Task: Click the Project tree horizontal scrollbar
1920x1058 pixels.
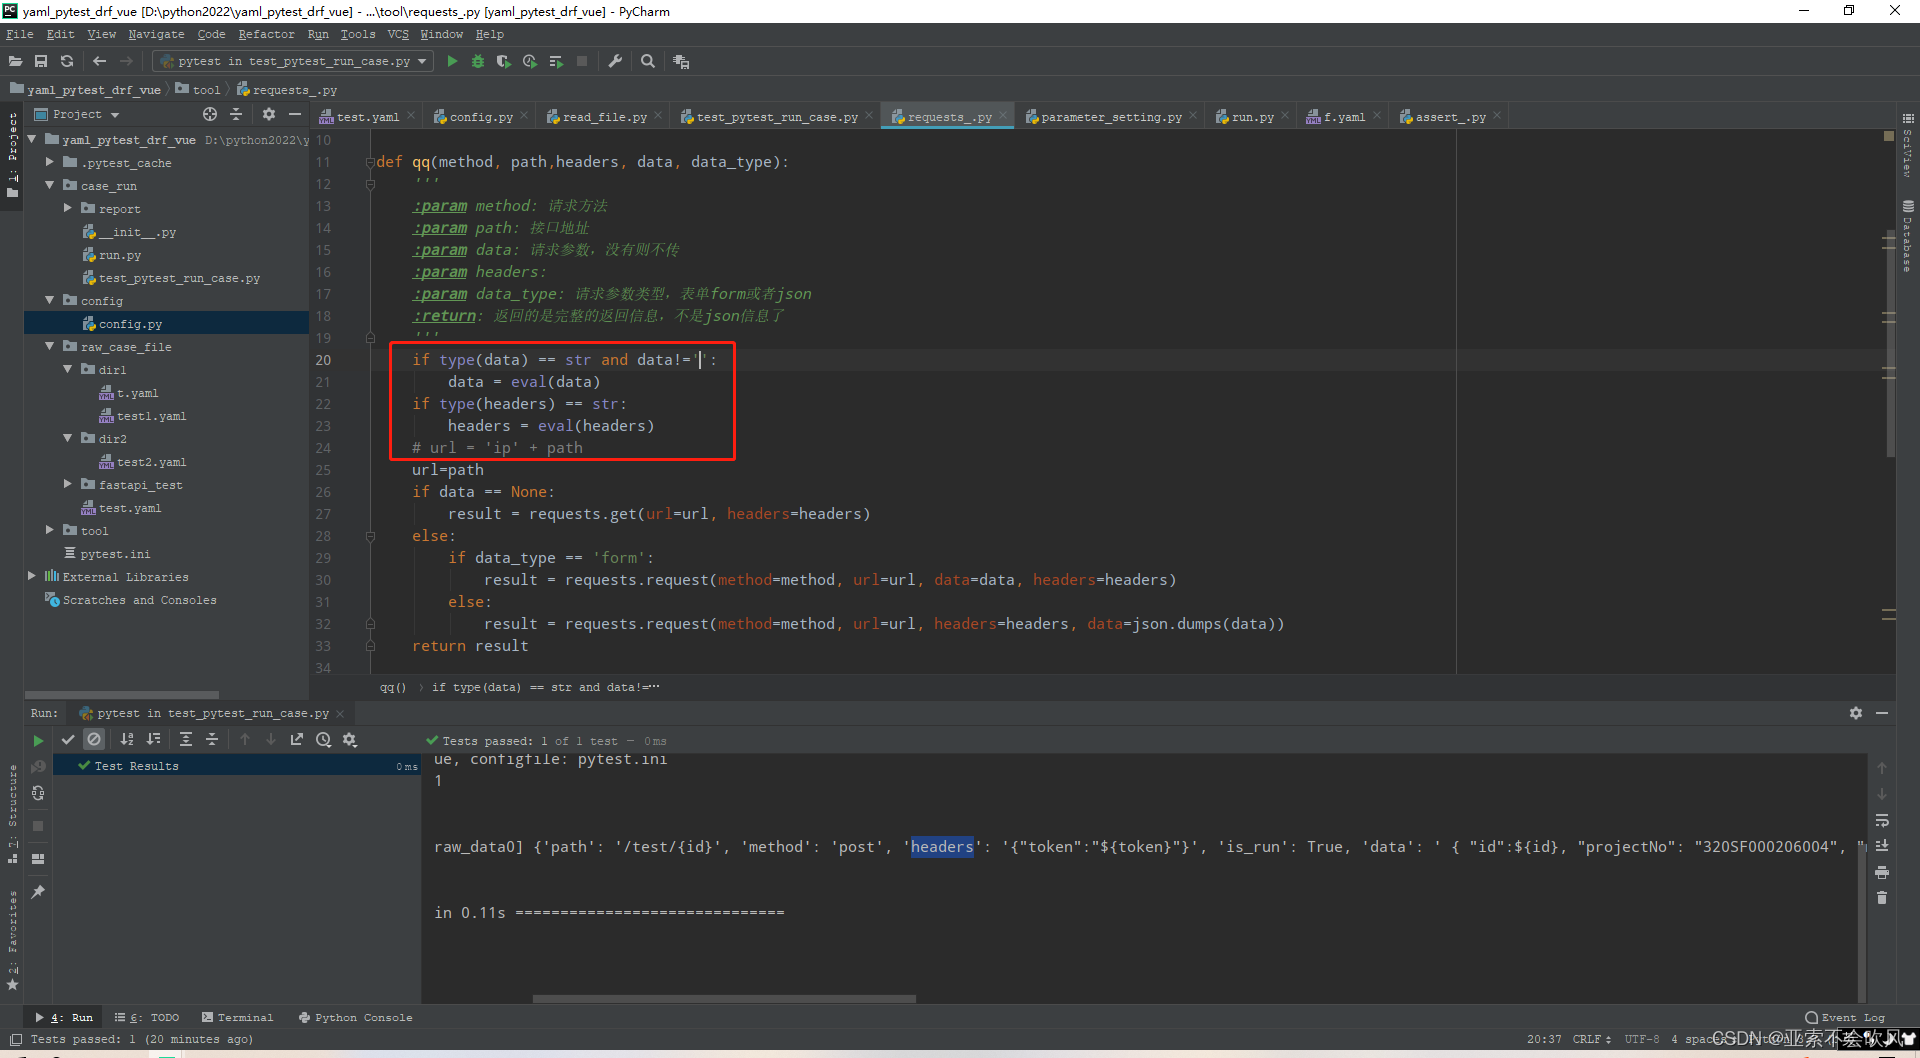Action: point(121,694)
